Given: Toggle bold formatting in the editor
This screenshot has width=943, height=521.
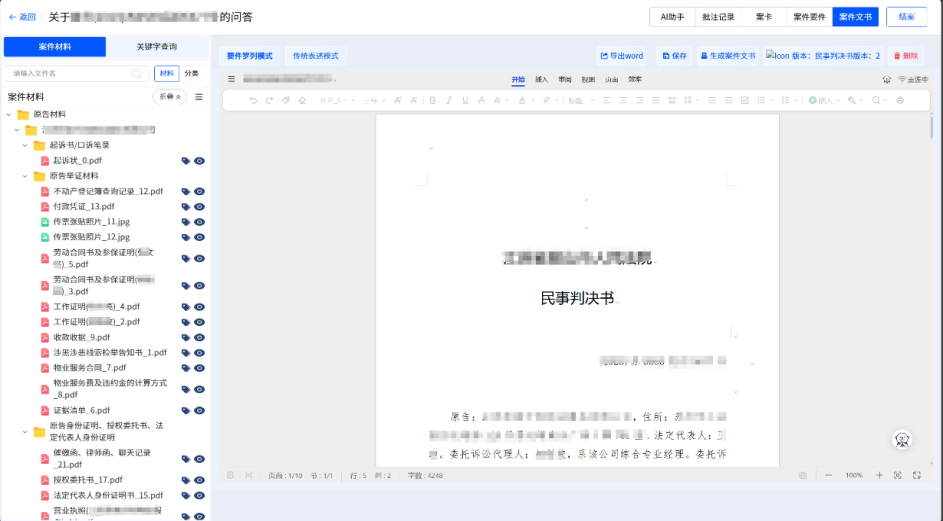Looking at the screenshot, I should tap(433, 100).
